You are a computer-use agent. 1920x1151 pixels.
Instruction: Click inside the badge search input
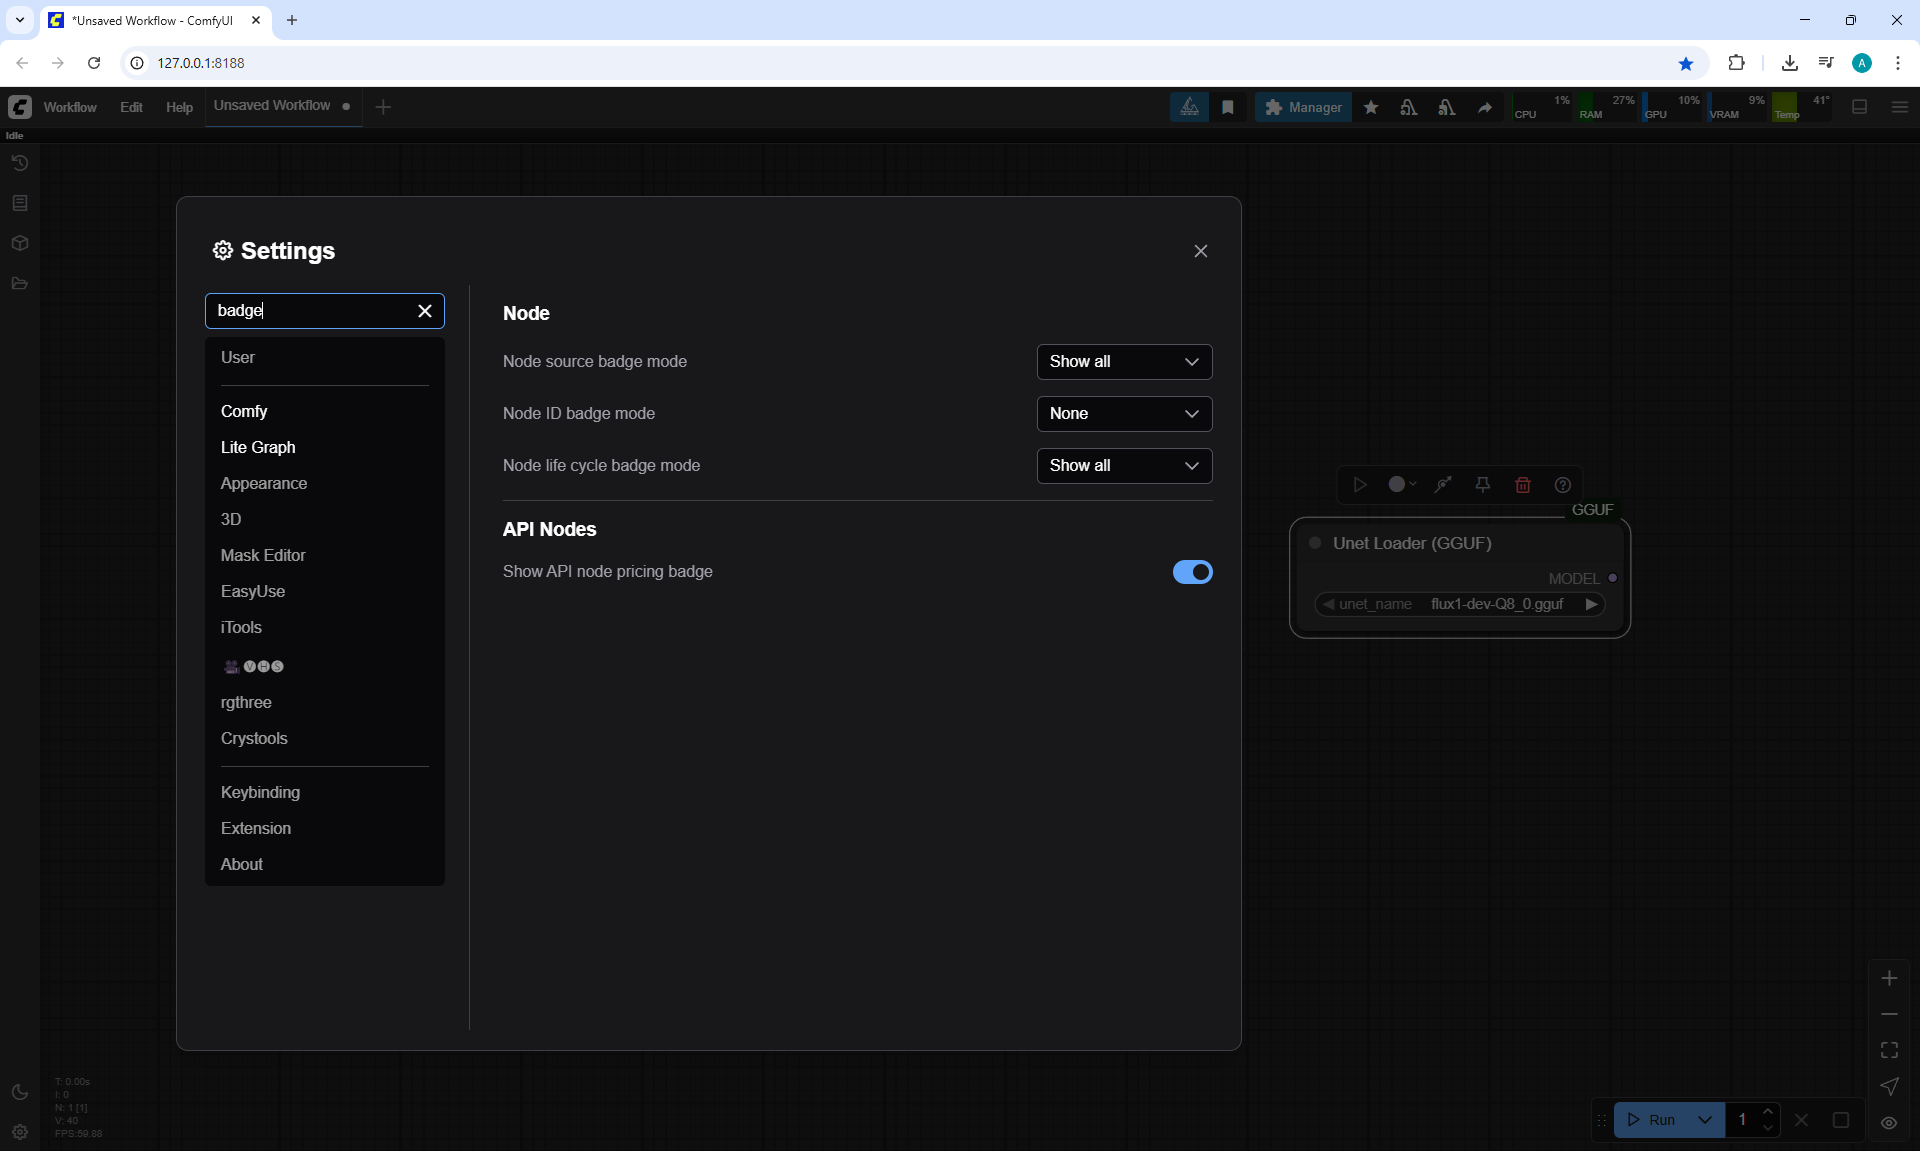coord(310,311)
